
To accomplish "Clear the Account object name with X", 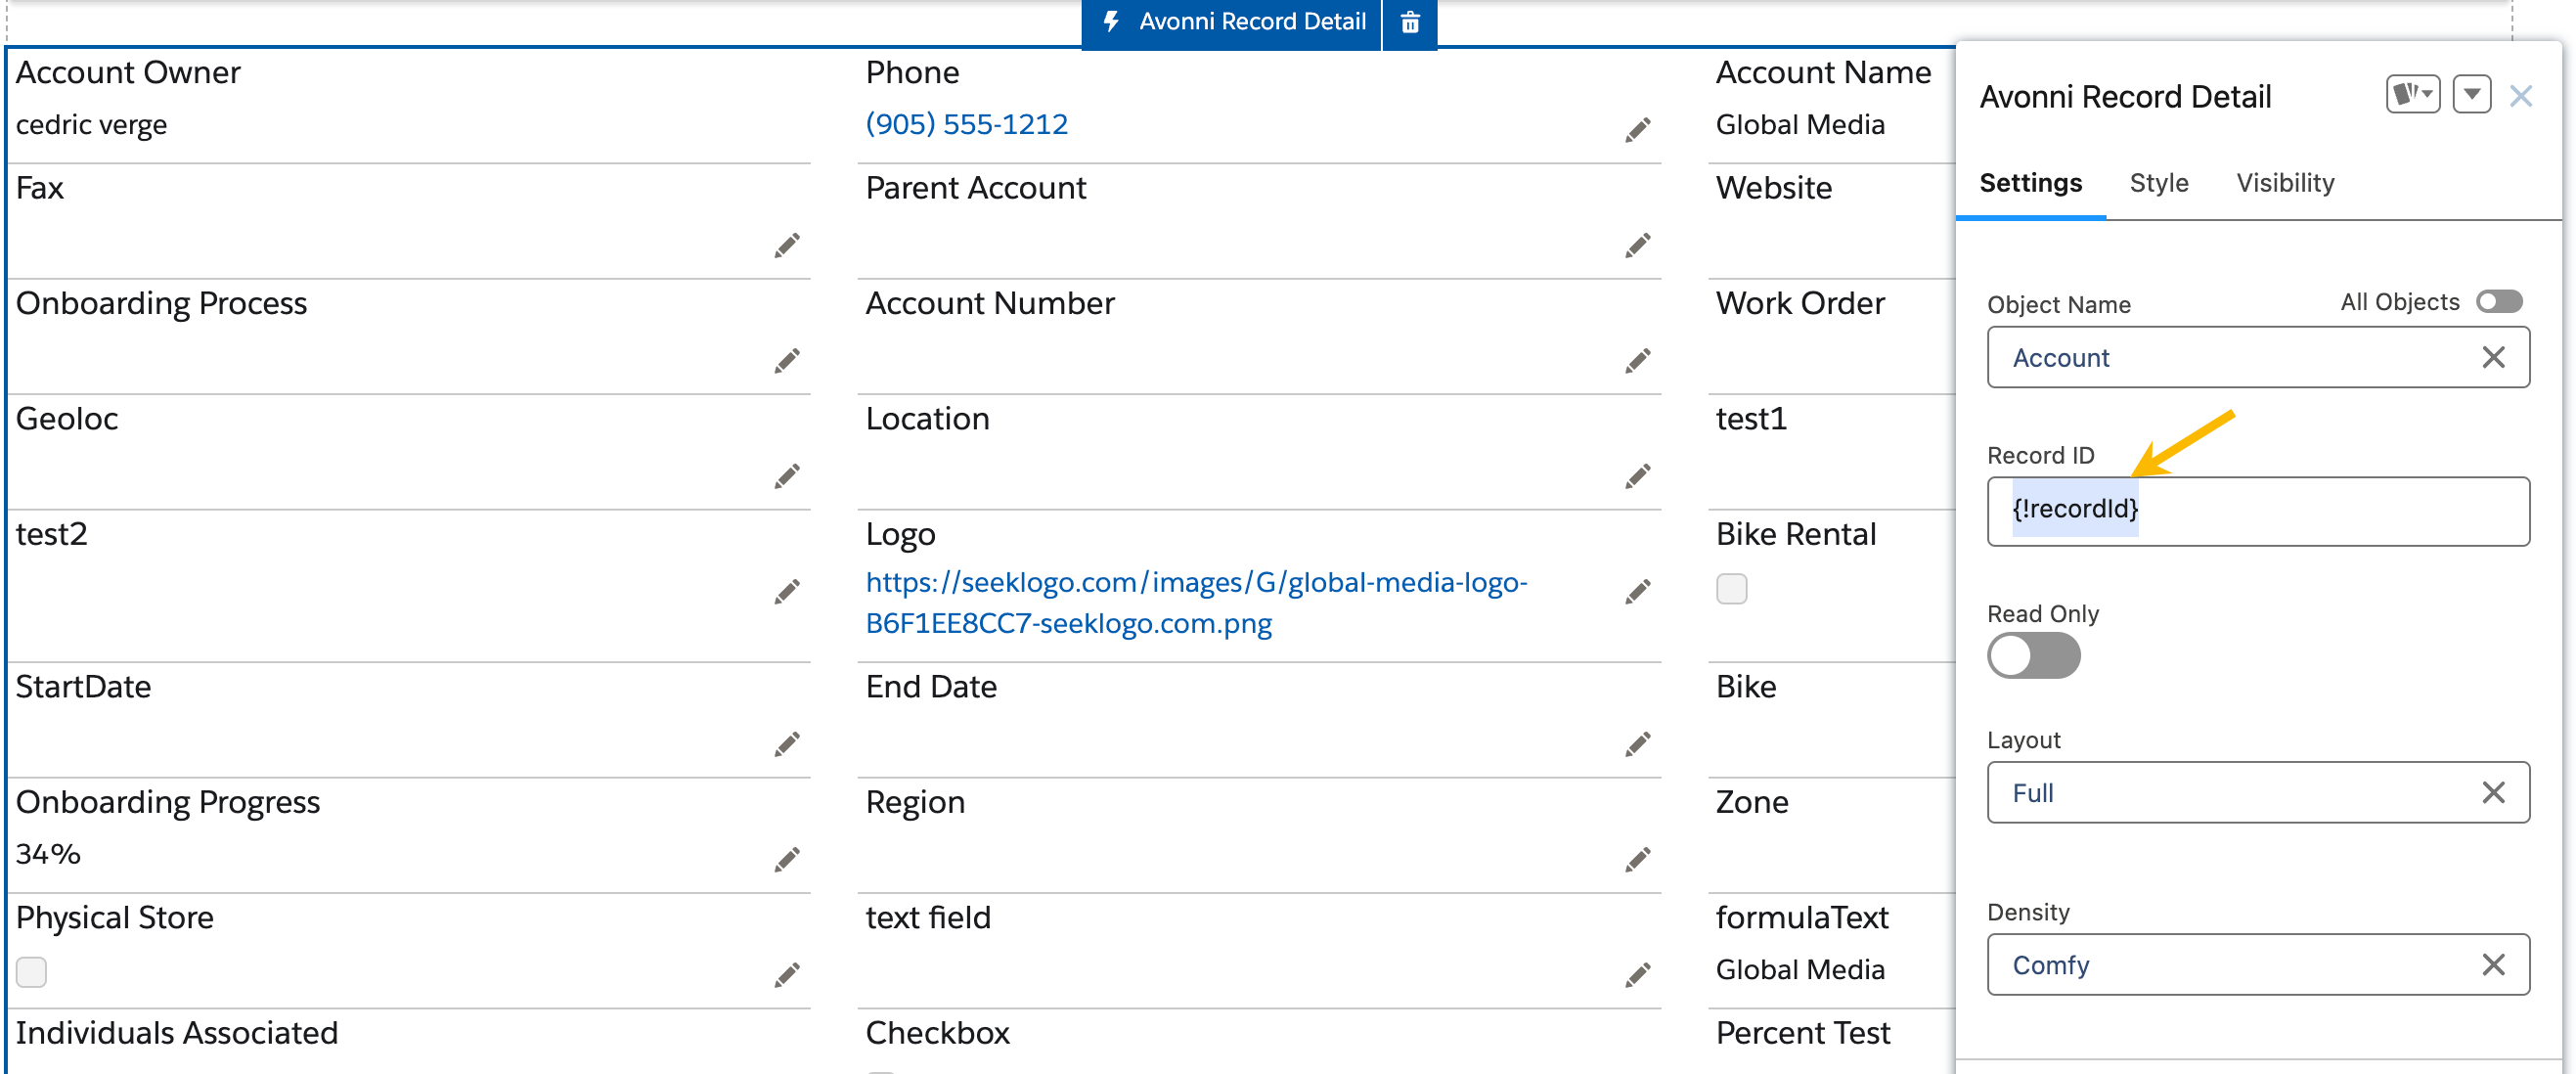I will click(x=2492, y=358).
